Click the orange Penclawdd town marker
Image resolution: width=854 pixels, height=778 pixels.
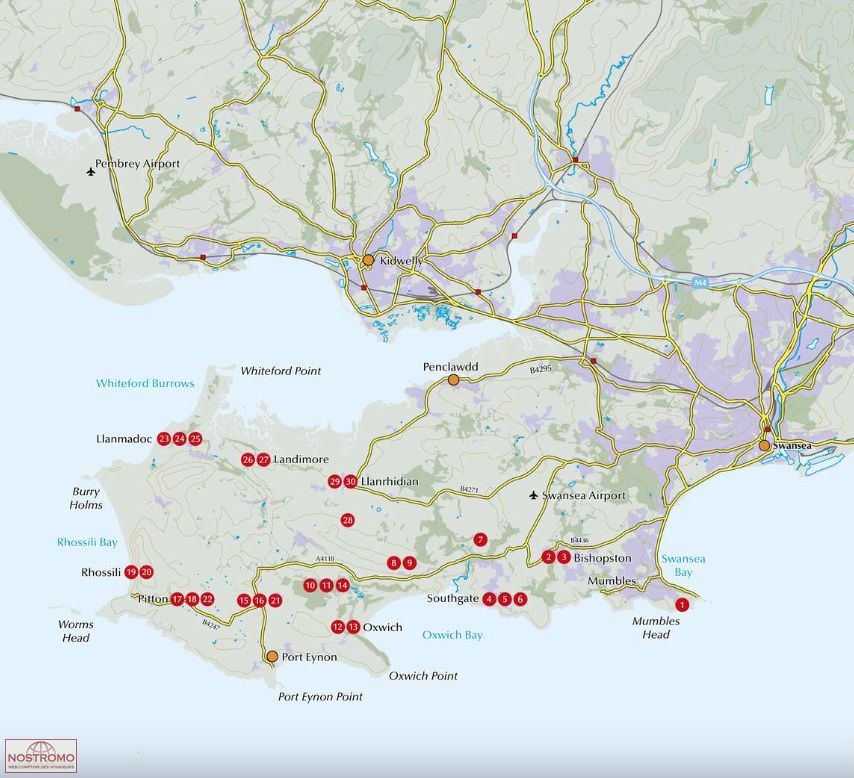[x=453, y=380]
